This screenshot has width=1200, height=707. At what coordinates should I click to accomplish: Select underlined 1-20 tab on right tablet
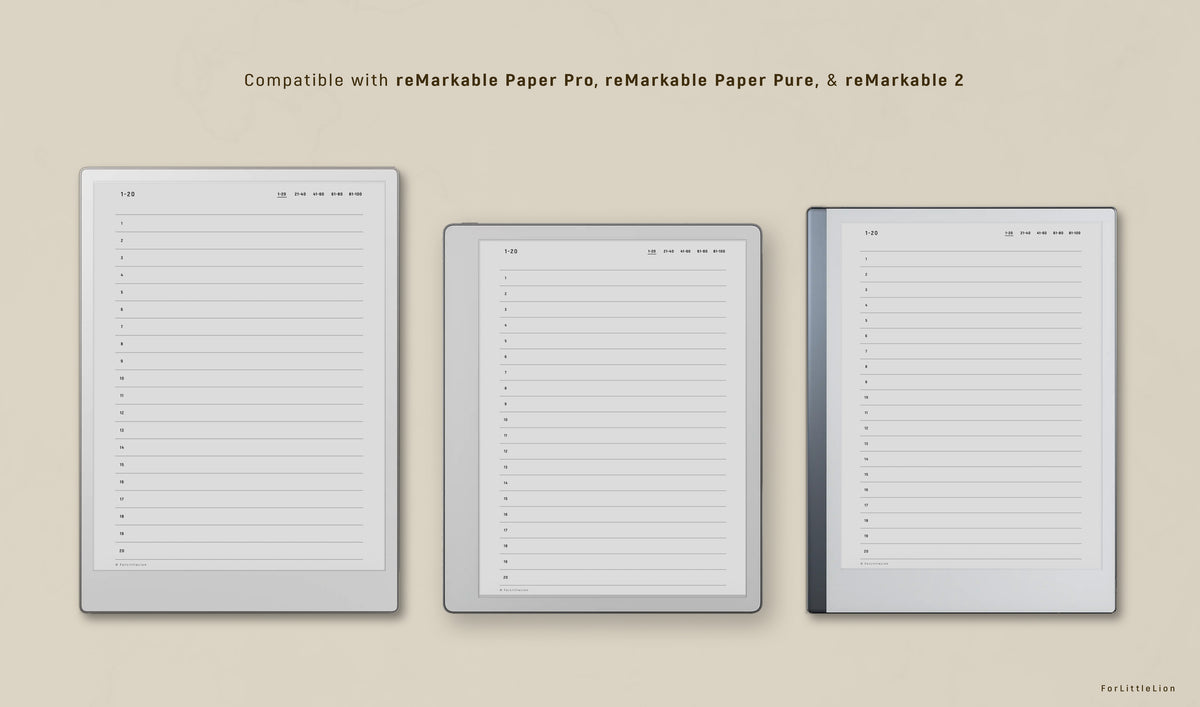coord(1010,232)
